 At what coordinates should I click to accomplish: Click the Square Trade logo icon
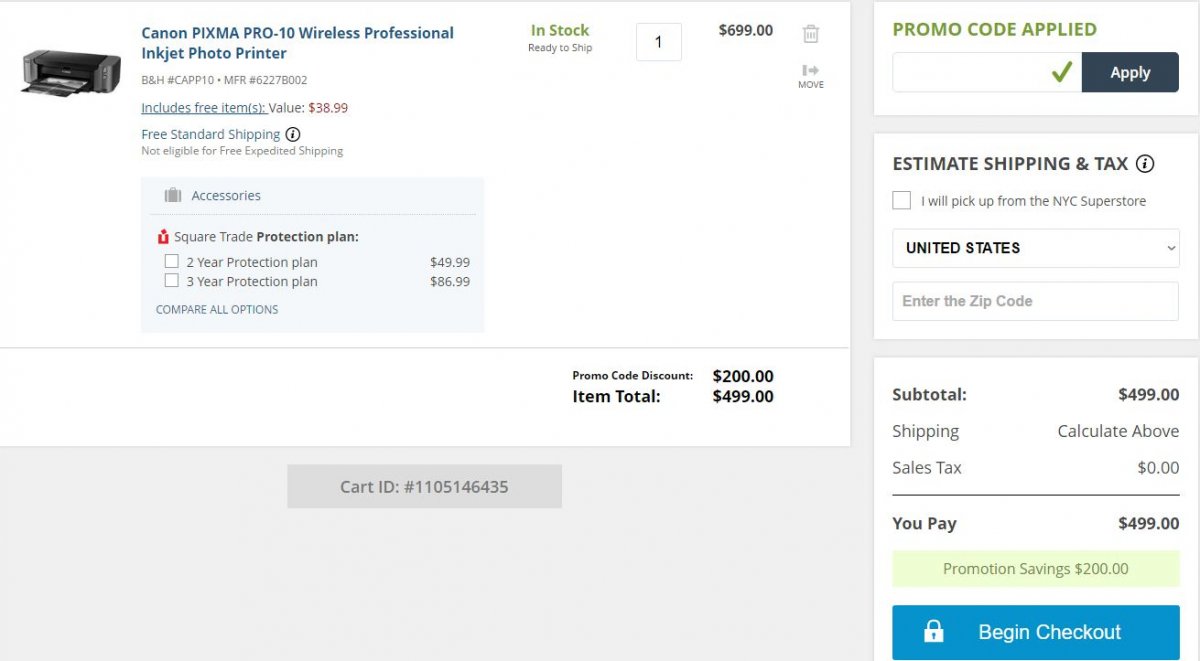(x=164, y=237)
